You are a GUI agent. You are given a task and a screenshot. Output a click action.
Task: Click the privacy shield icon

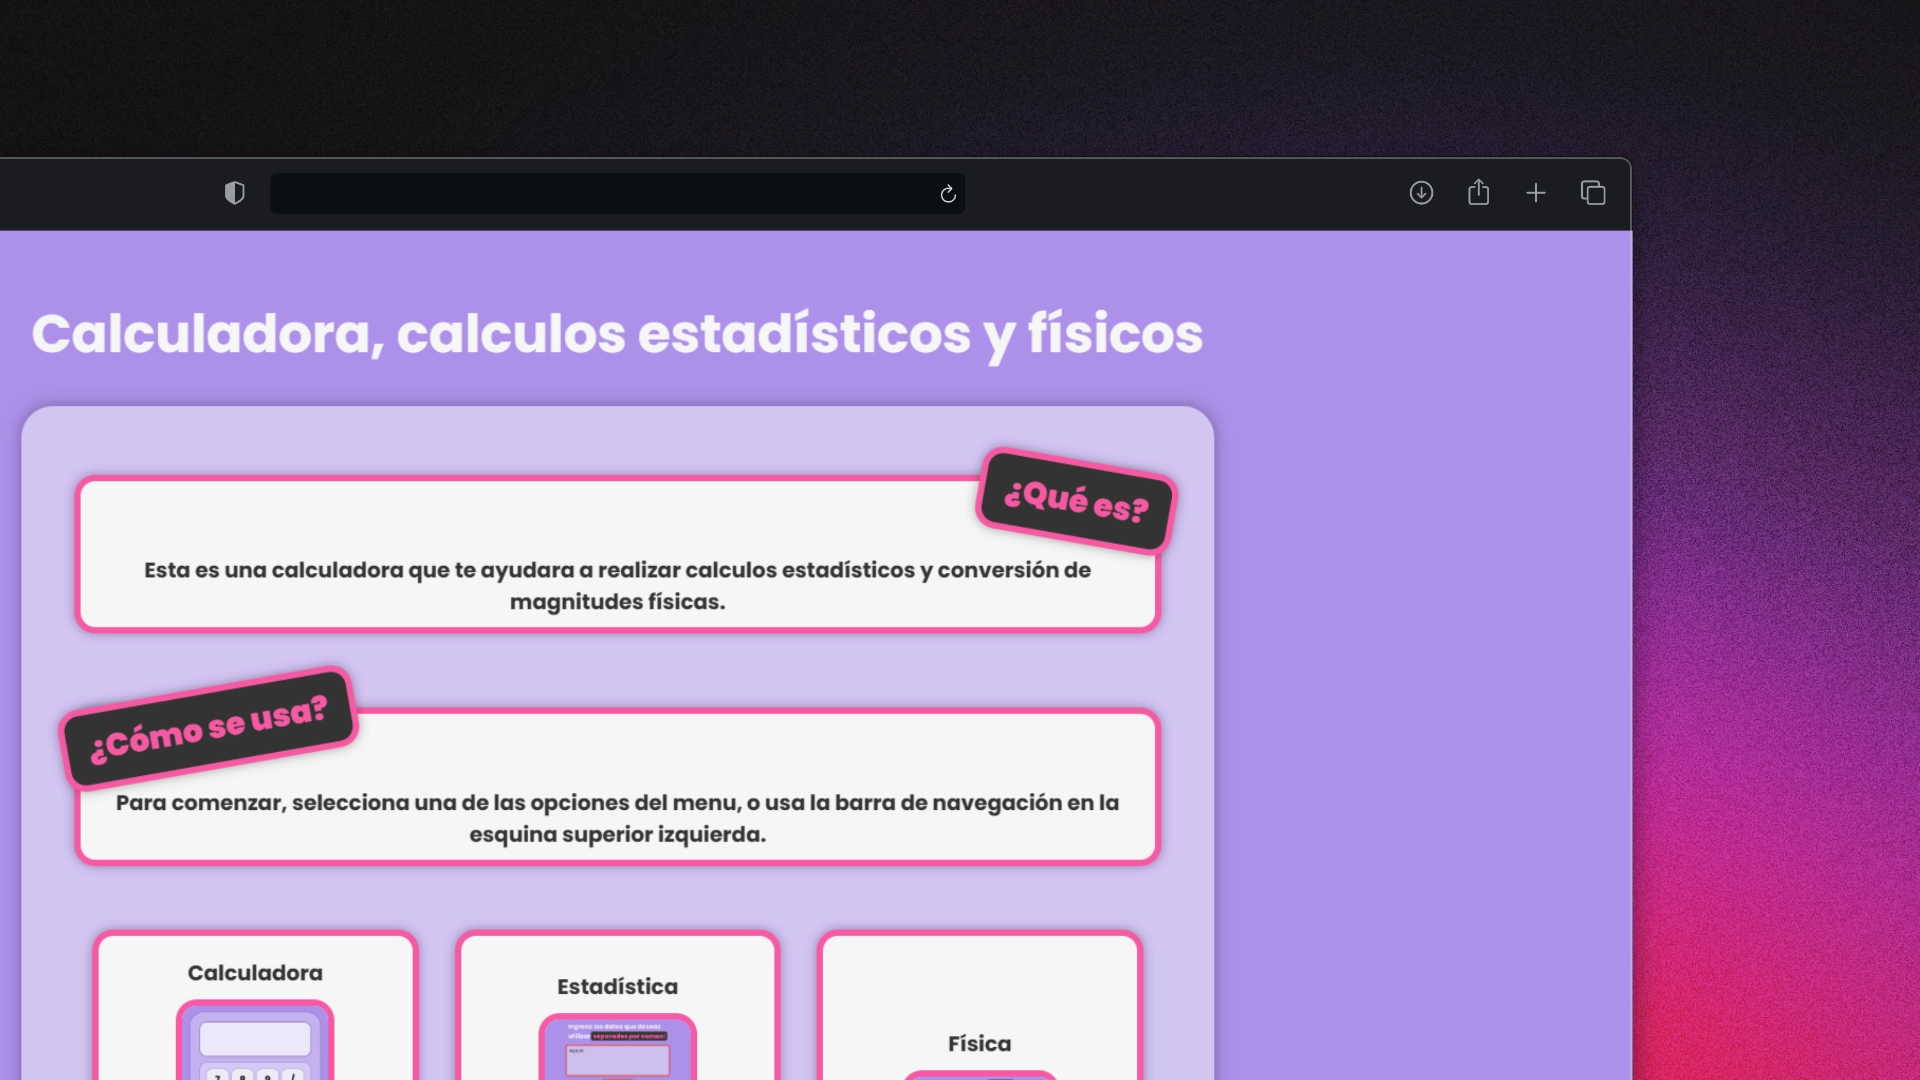[234, 193]
